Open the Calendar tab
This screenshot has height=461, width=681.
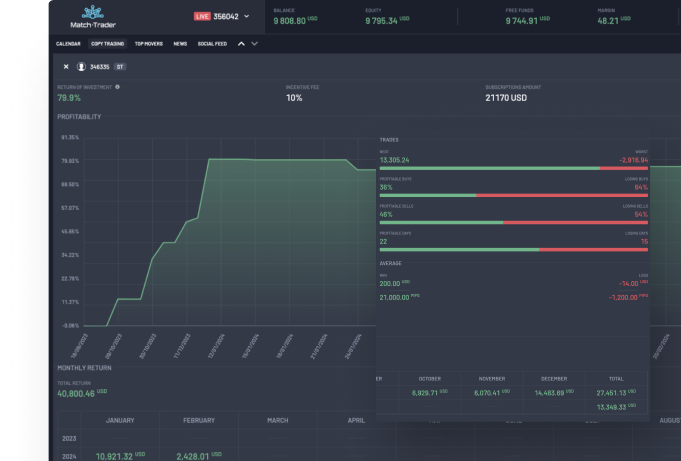(68, 44)
